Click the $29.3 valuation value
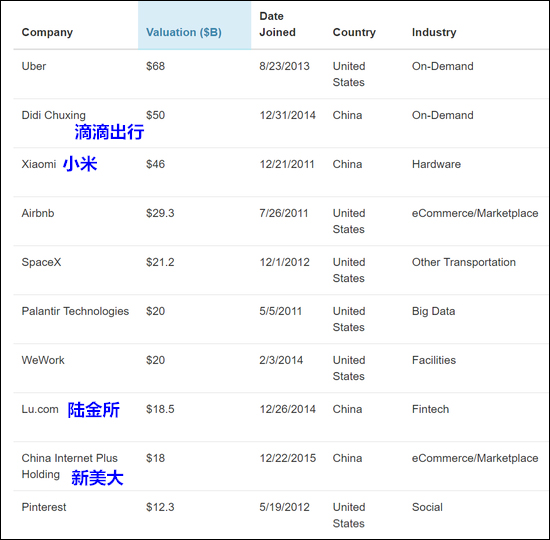Image resolution: width=550 pixels, height=540 pixels. coord(160,213)
